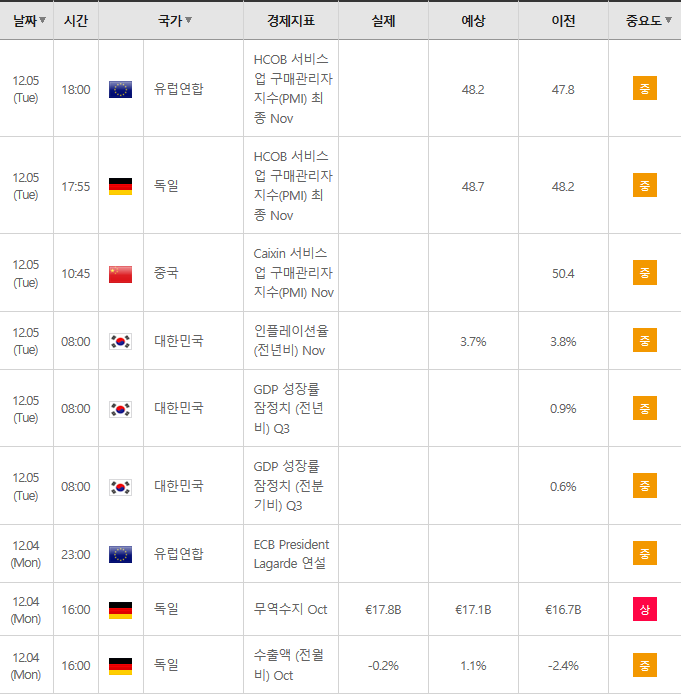Click the 예상 column header
Image resolution: width=681 pixels, height=694 pixels.
point(473,20)
